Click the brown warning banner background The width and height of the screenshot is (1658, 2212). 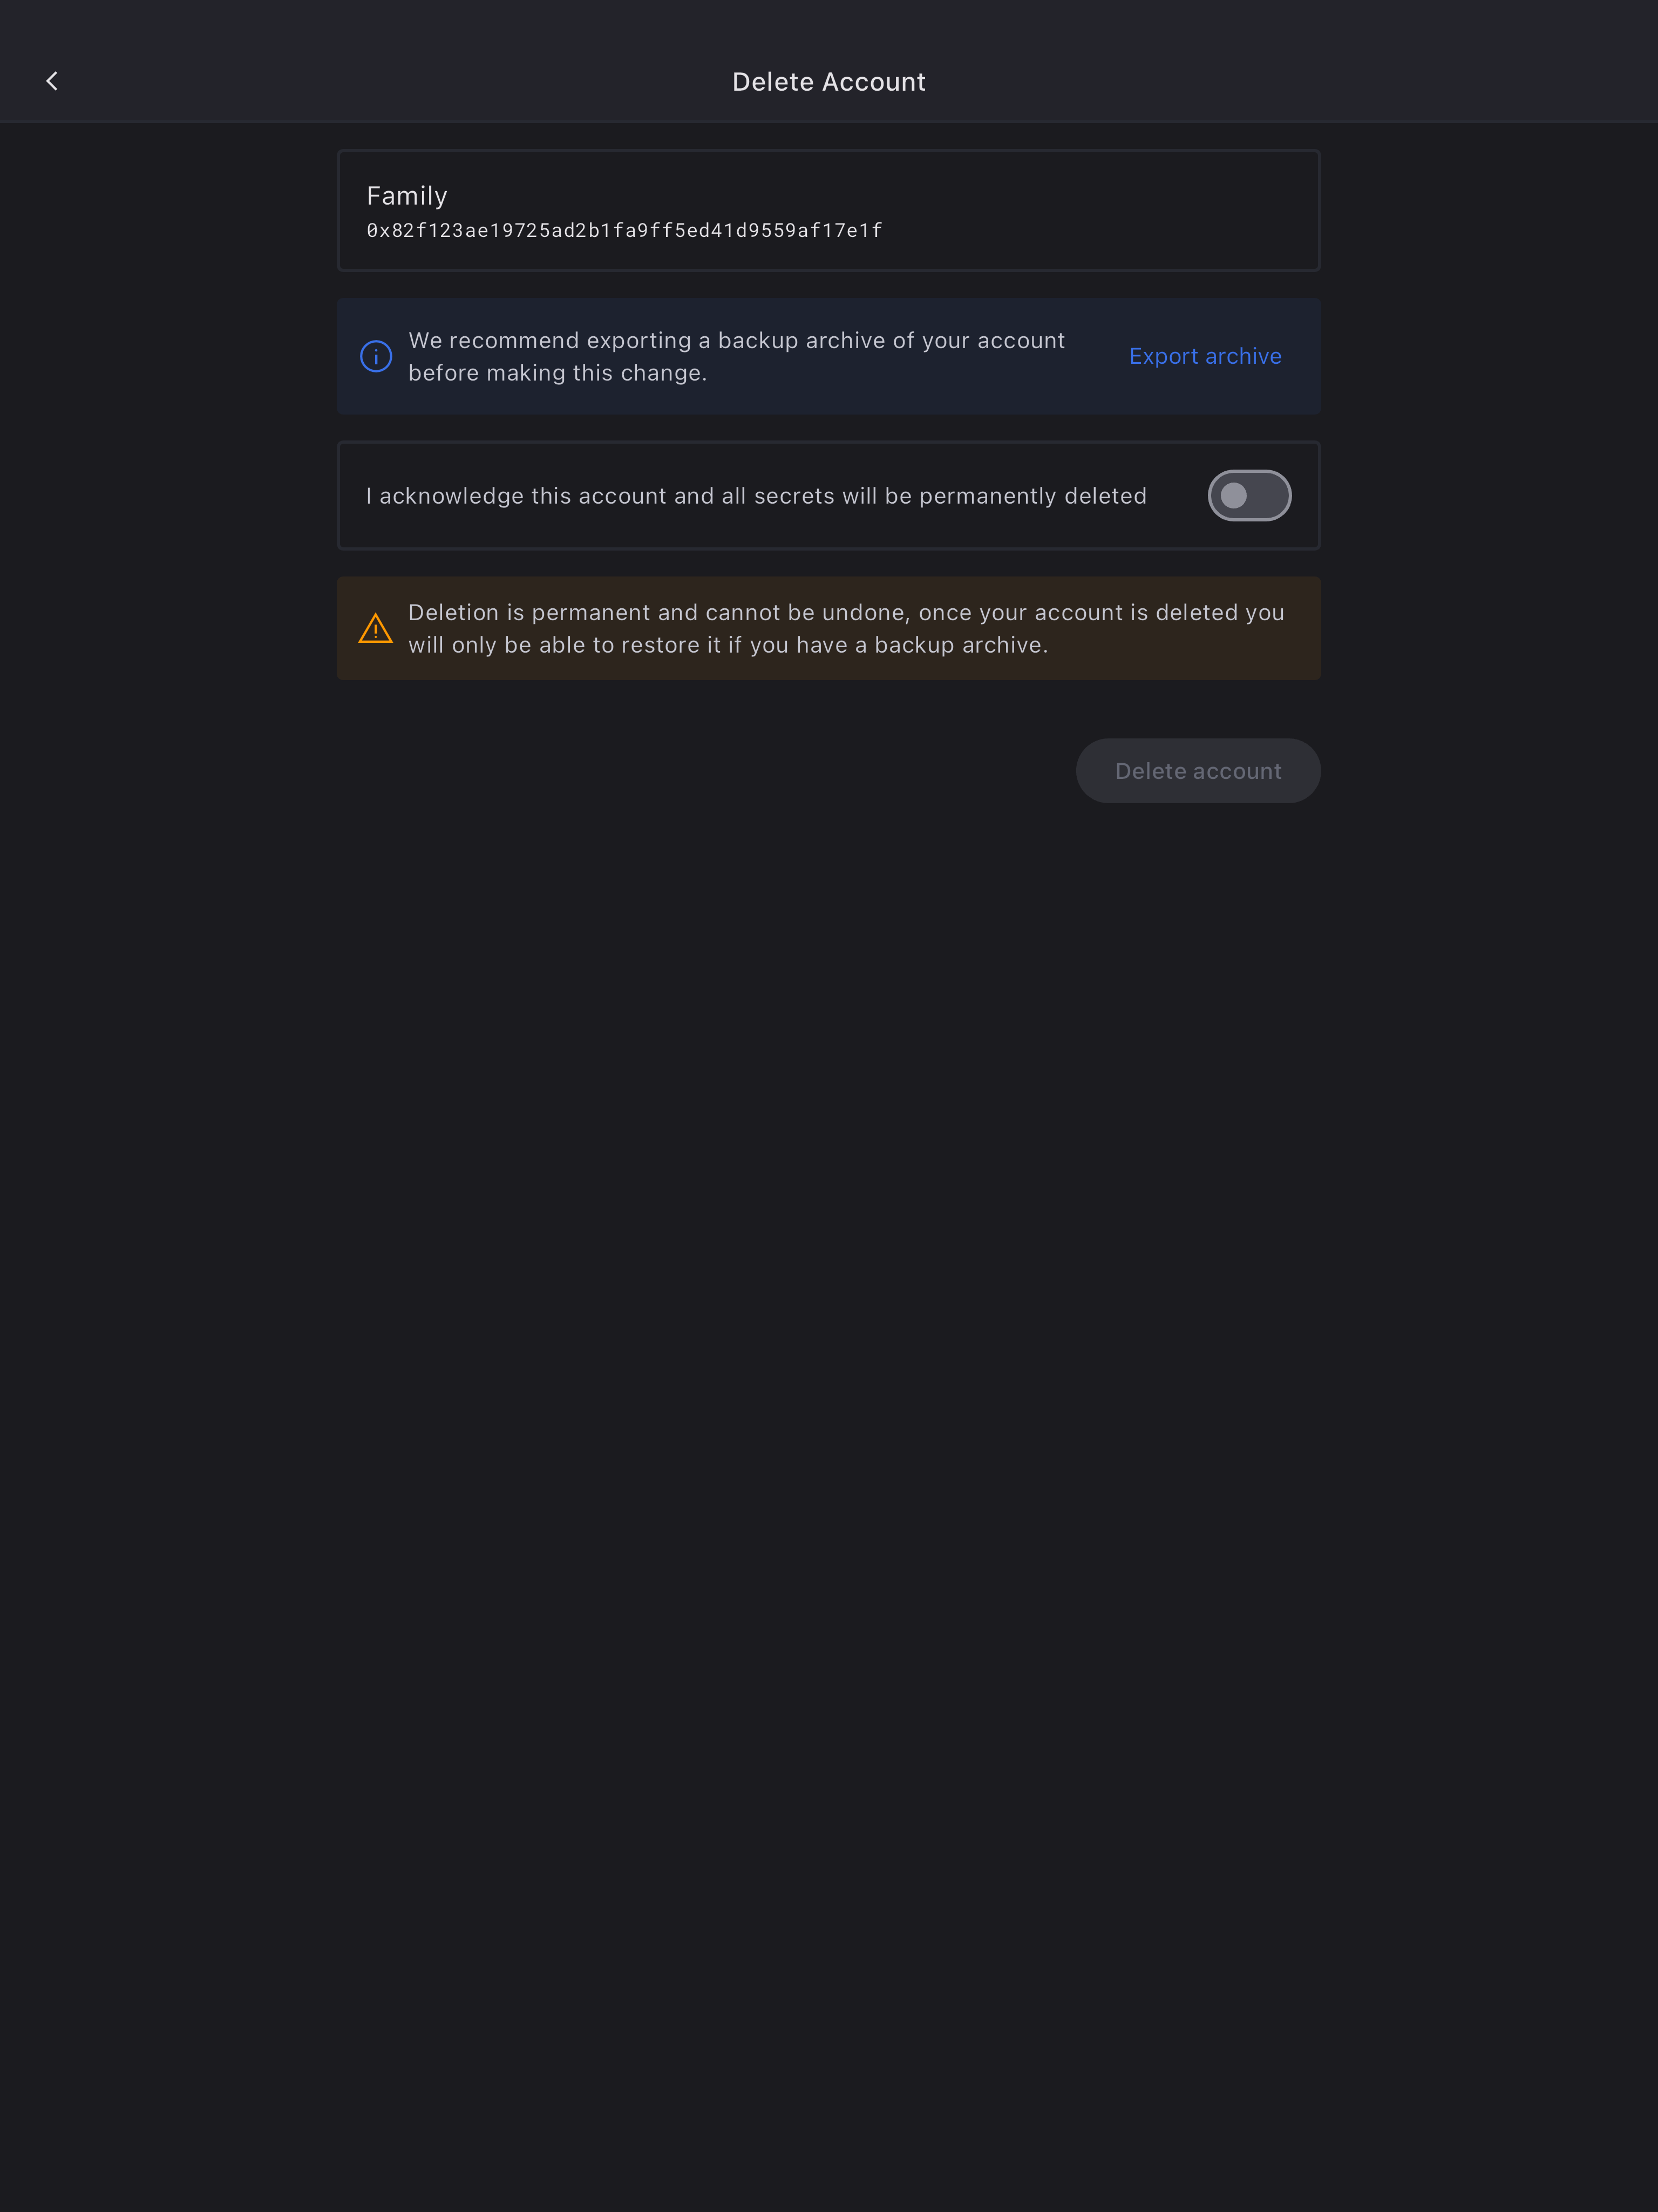pyautogui.click(x=829, y=629)
